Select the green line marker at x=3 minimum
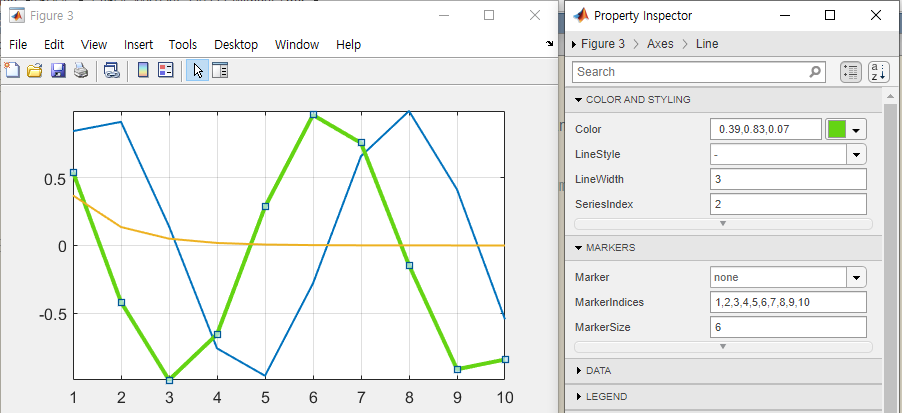This screenshot has width=902, height=413. pyautogui.click(x=169, y=380)
